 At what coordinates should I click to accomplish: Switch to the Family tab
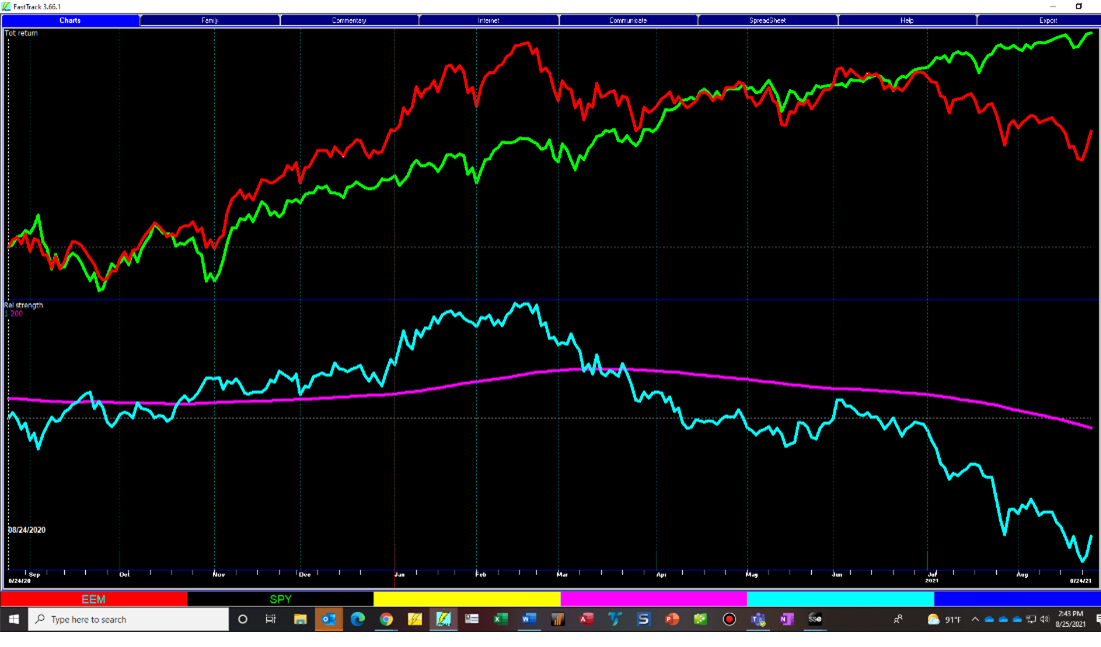coord(210,20)
